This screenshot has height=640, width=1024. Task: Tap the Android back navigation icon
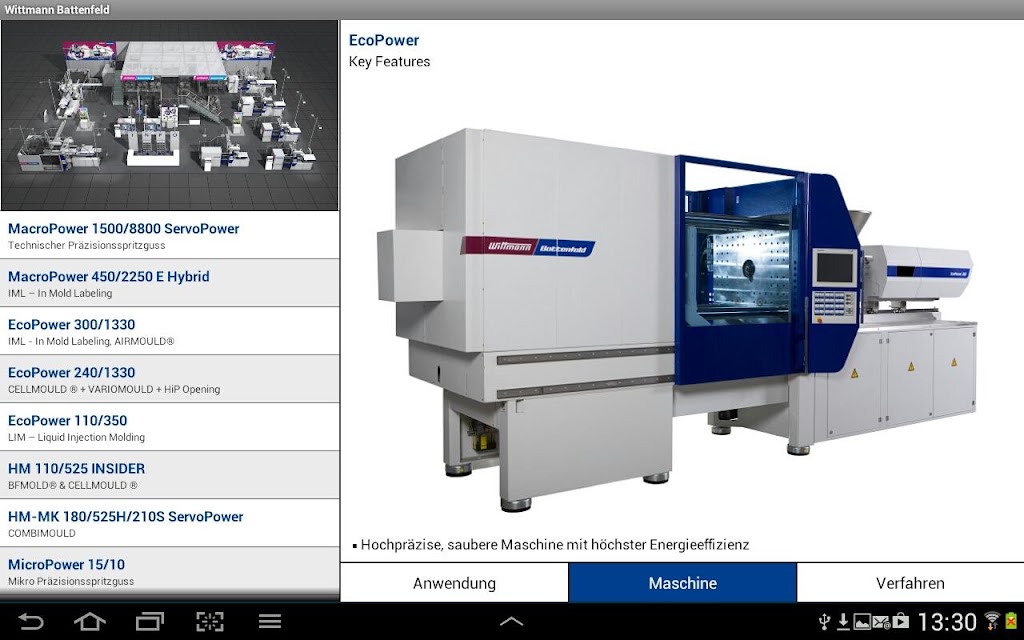[x=31, y=621]
